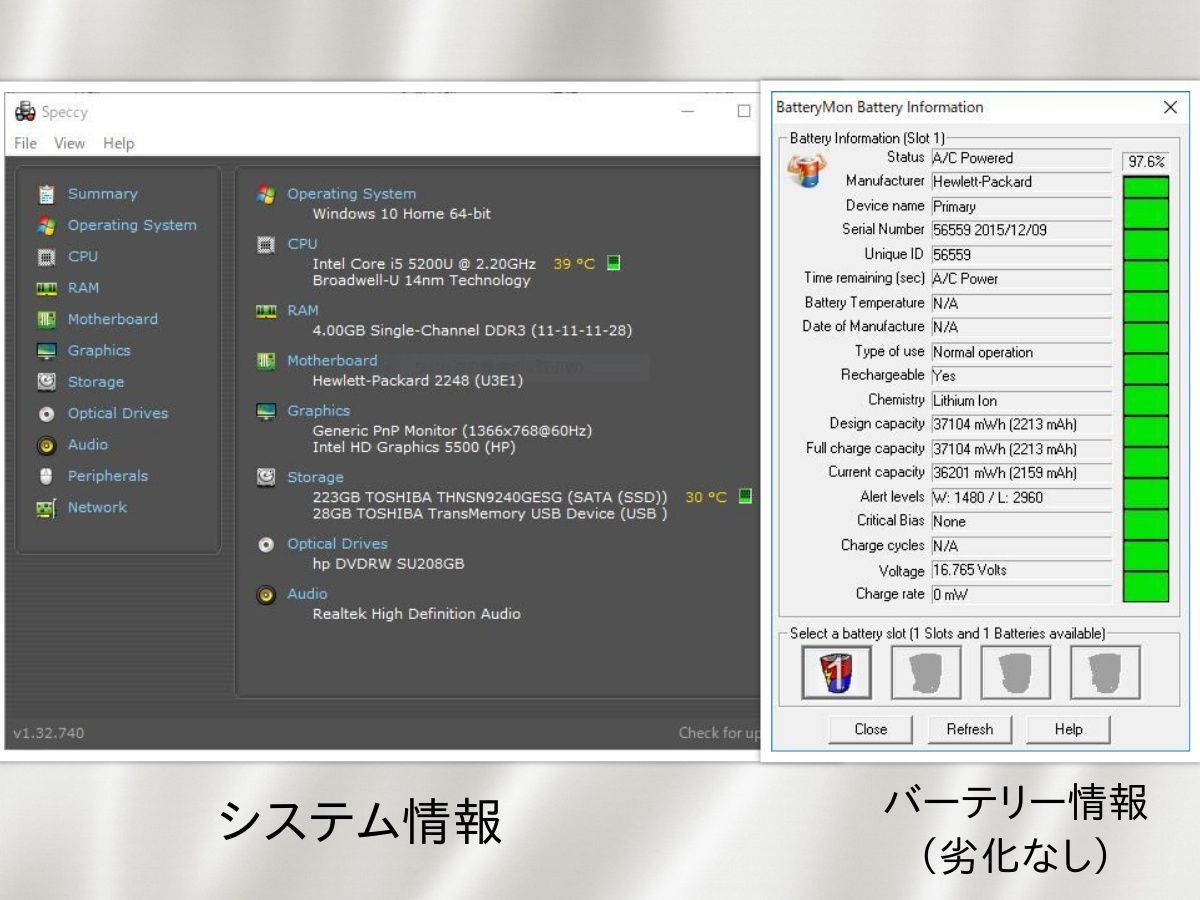Open the Operating System heading link in main panel
This screenshot has height=900, width=1200.
[351, 194]
